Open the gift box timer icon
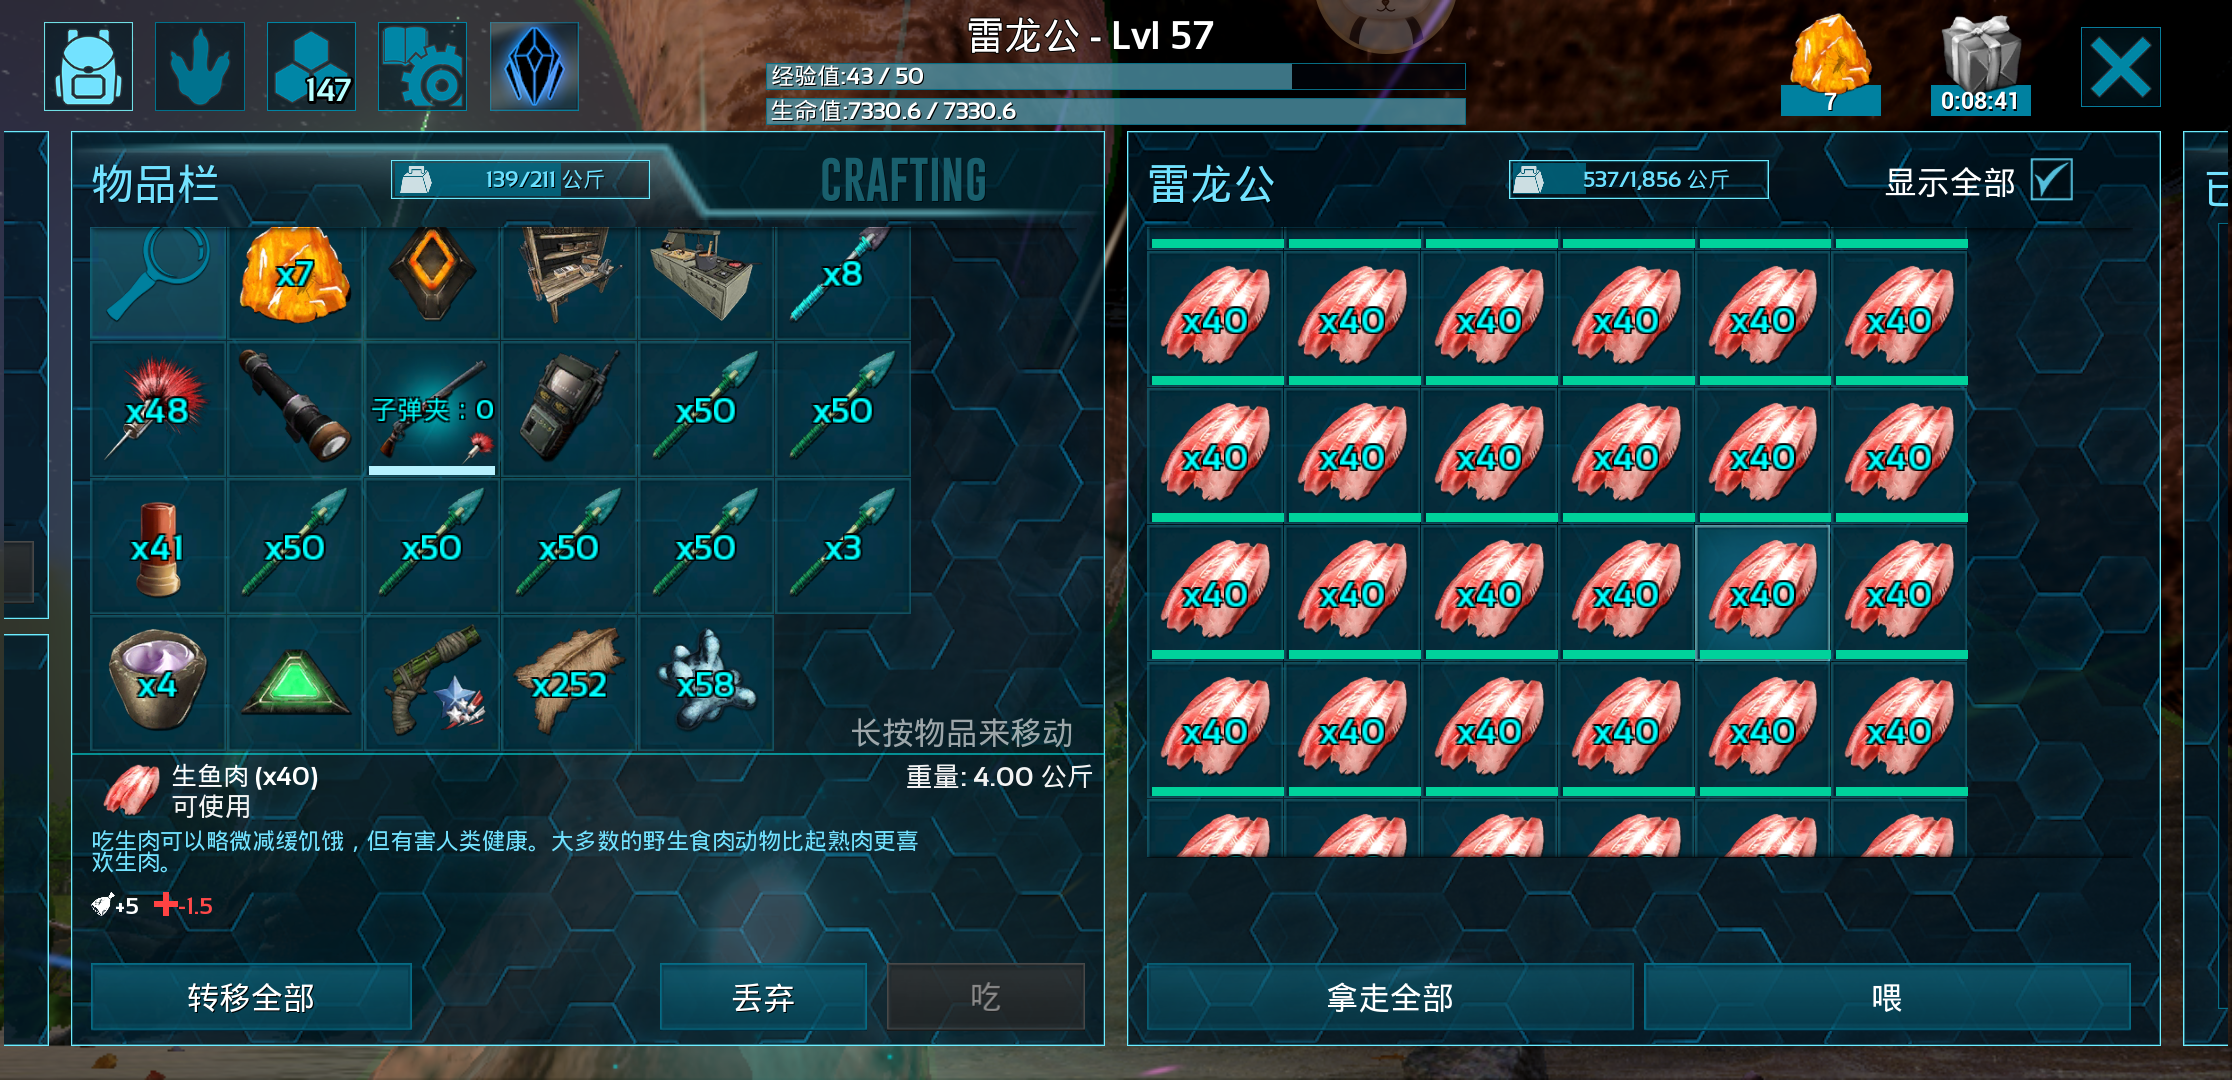 1980,64
